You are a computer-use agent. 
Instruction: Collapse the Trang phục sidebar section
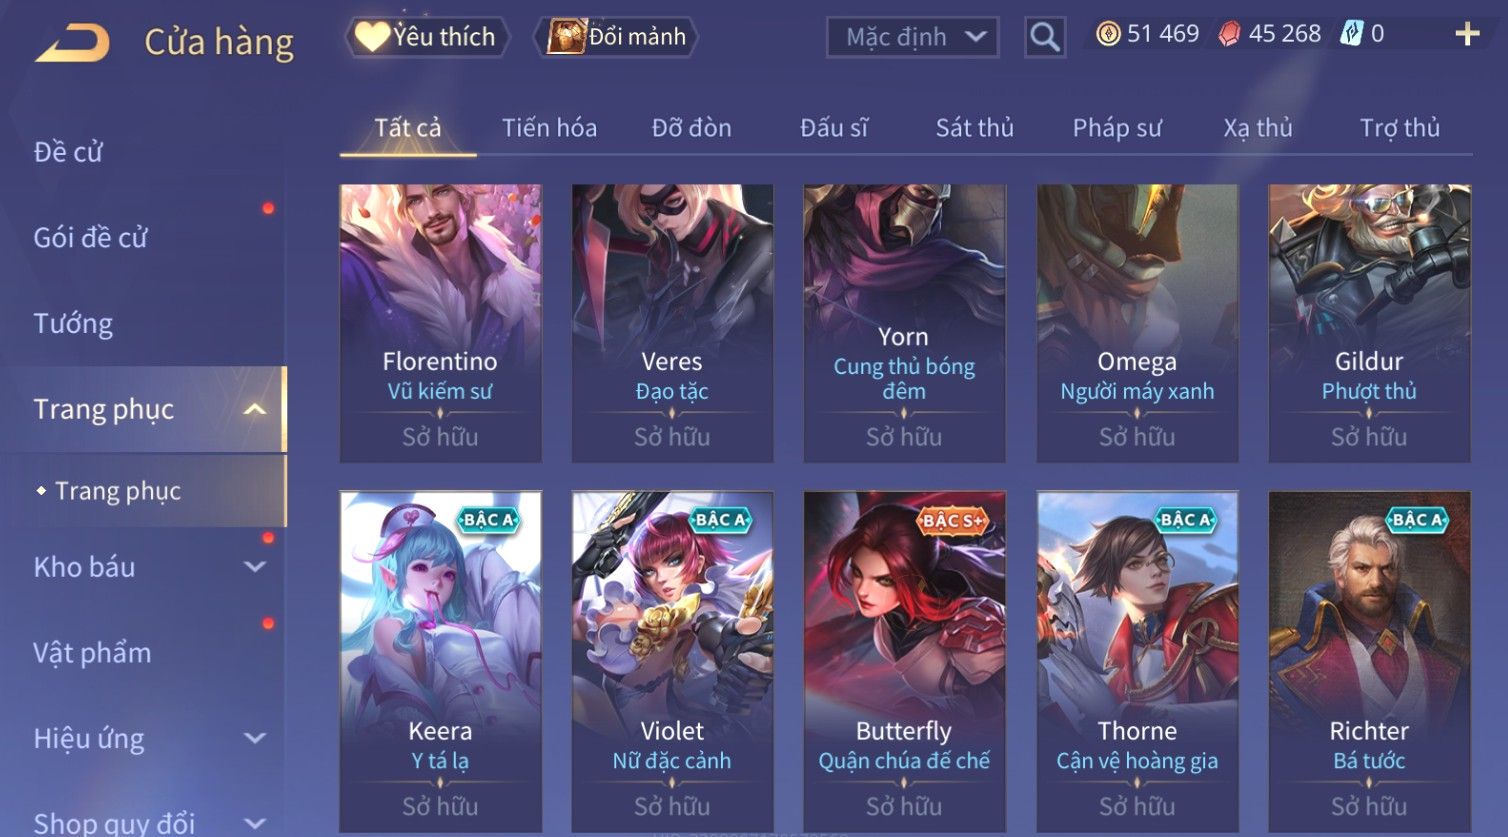tap(255, 409)
